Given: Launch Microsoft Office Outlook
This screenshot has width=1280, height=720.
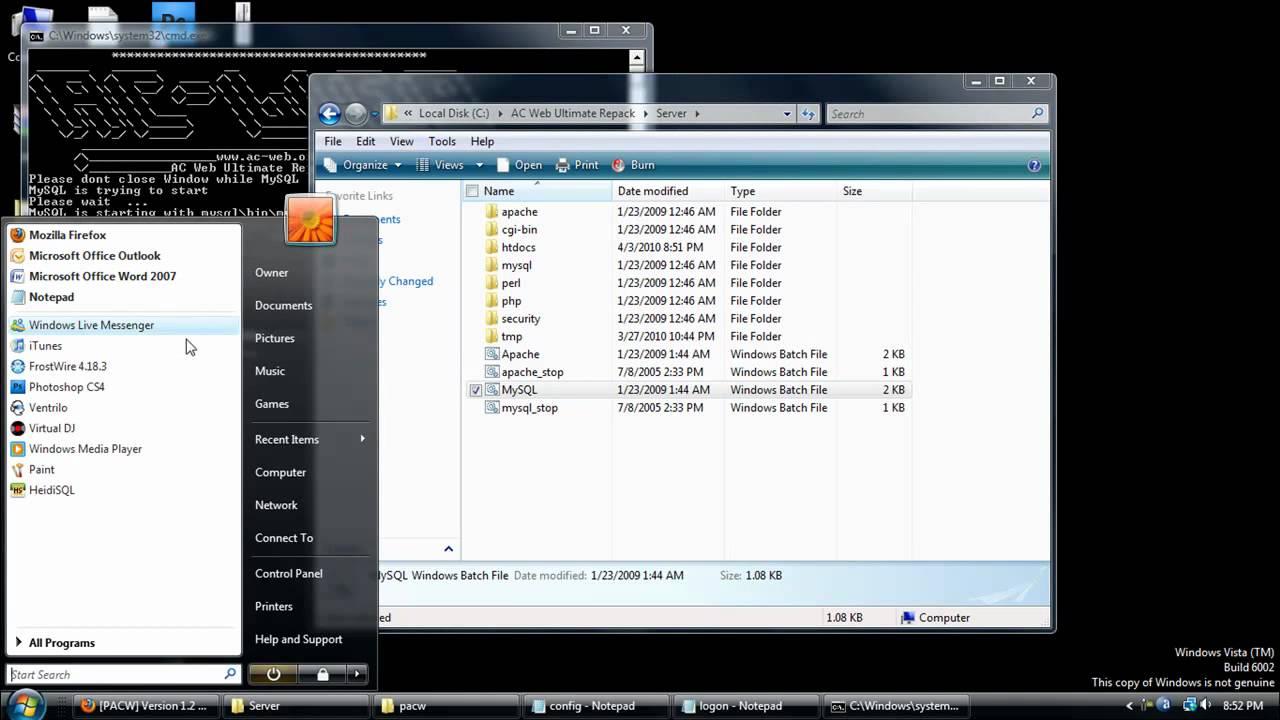Looking at the screenshot, I should point(123,256).
